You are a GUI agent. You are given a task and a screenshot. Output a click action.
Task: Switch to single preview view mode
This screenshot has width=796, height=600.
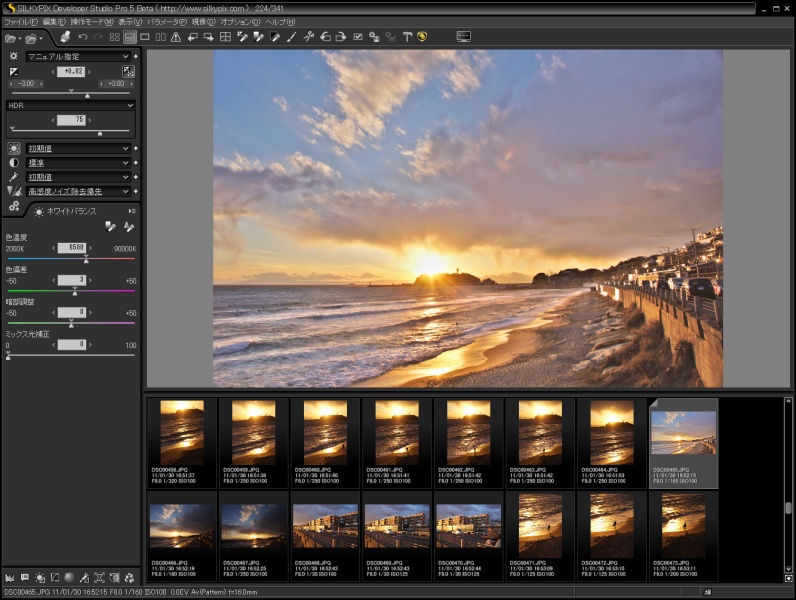145,37
